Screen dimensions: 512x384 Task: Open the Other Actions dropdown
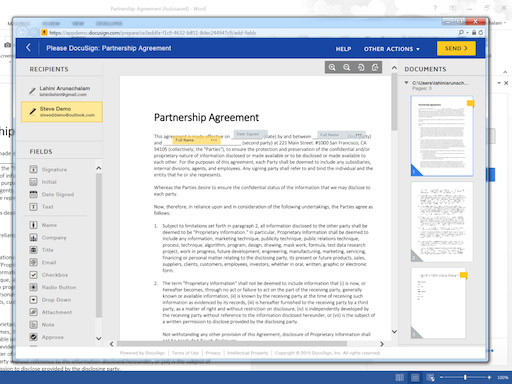click(x=392, y=49)
